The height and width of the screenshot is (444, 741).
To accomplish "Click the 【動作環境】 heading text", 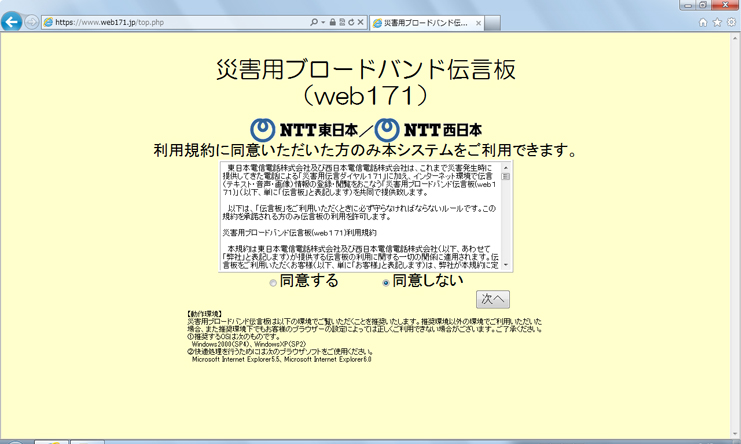I will tap(204, 314).
